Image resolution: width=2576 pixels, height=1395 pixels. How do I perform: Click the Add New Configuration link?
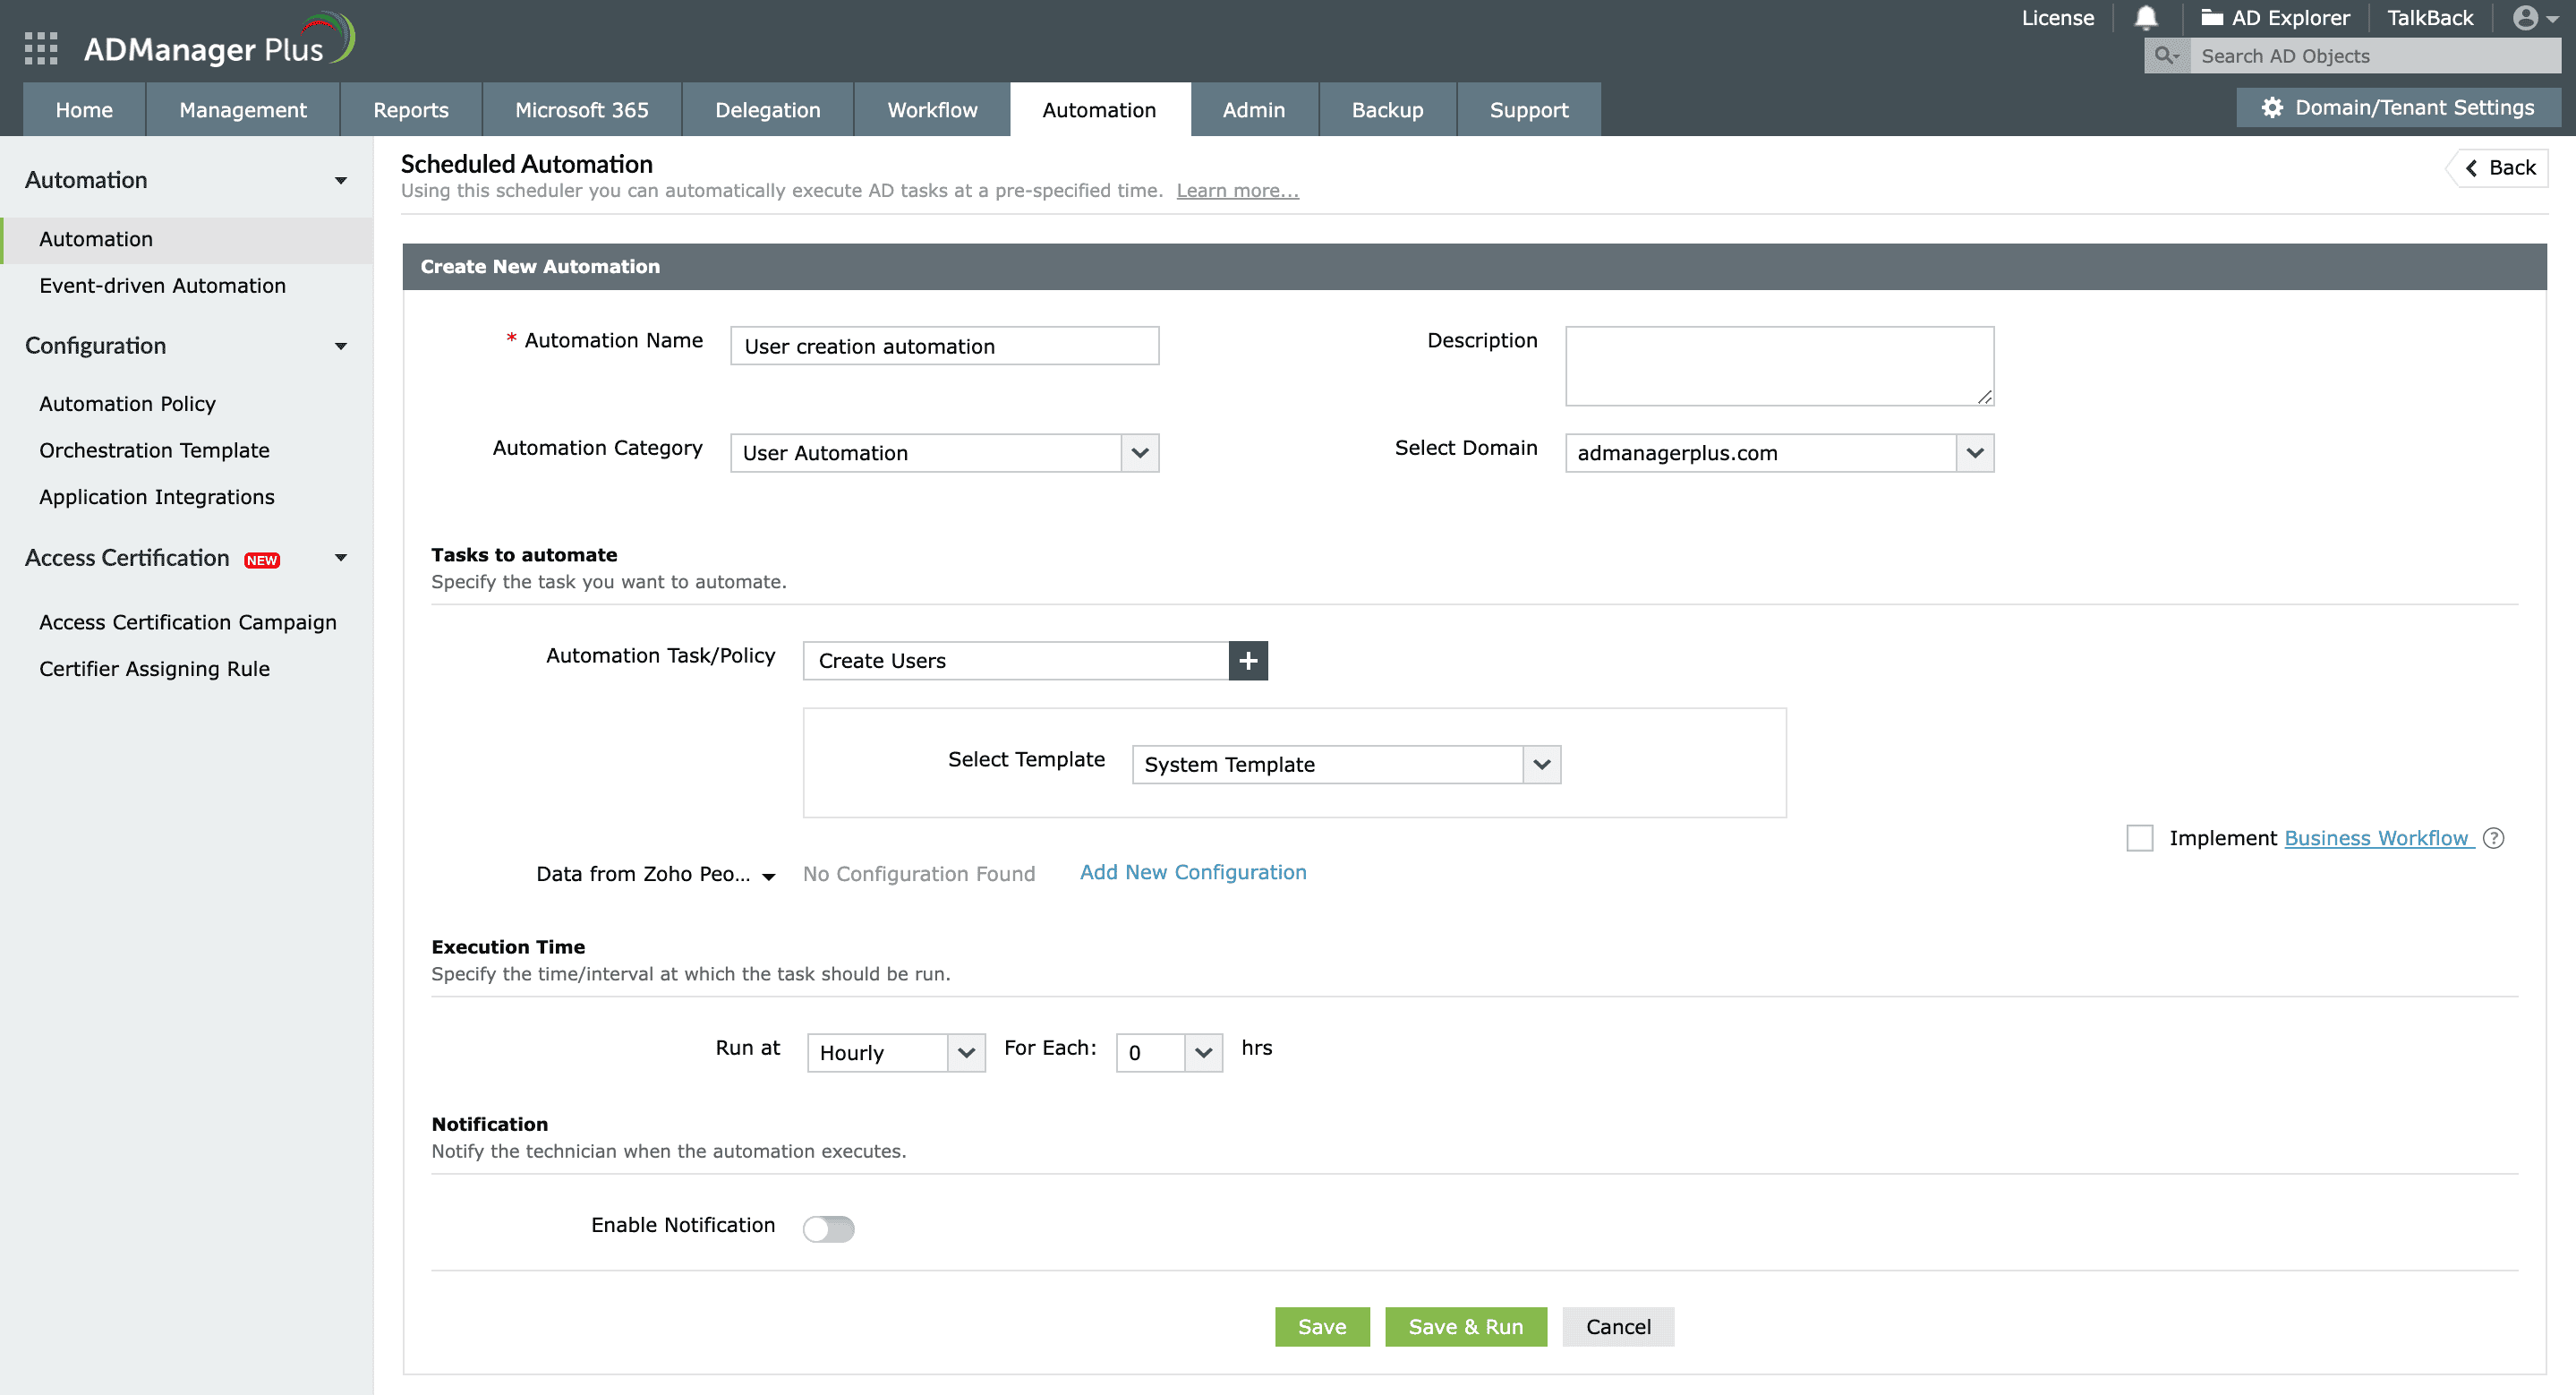point(1192,871)
